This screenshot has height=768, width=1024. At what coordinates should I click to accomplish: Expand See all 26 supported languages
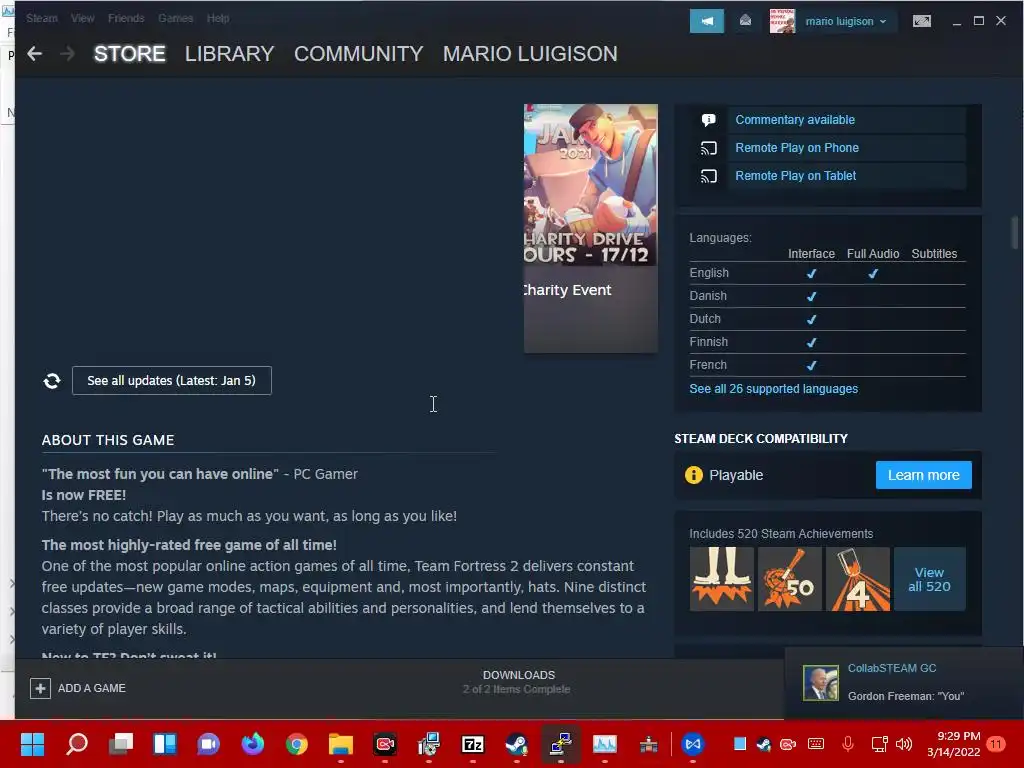pos(773,389)
